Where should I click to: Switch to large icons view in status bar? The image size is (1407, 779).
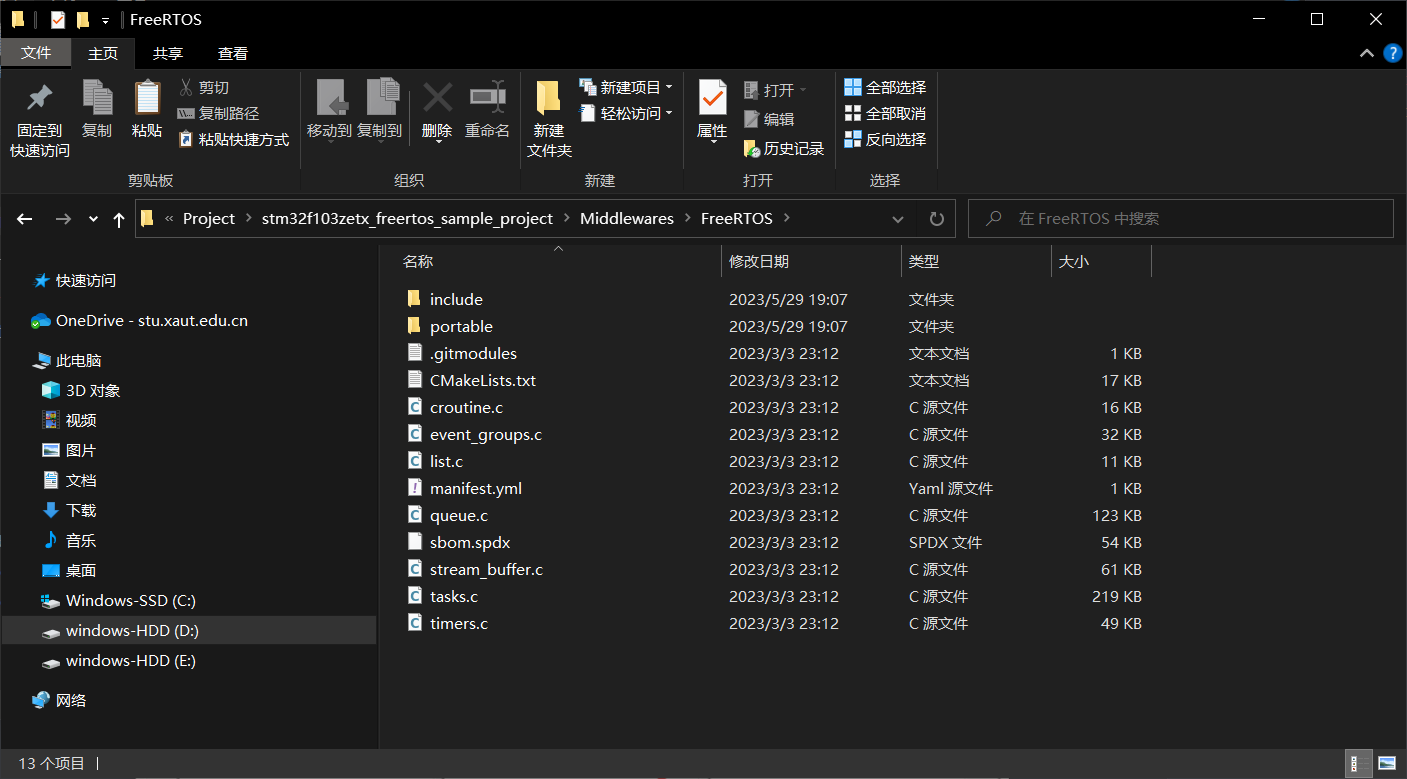tap(1386, 764)
